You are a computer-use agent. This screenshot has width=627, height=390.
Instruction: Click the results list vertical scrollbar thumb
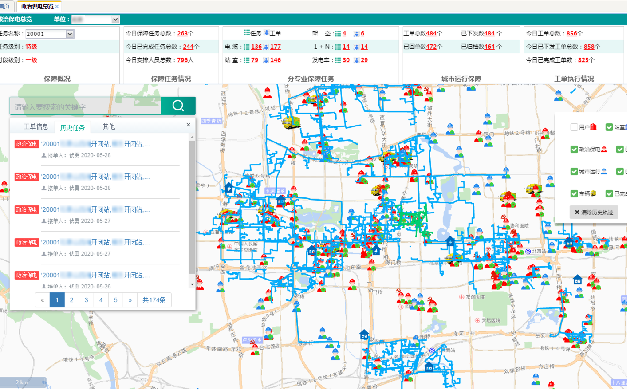click(192, 207)
